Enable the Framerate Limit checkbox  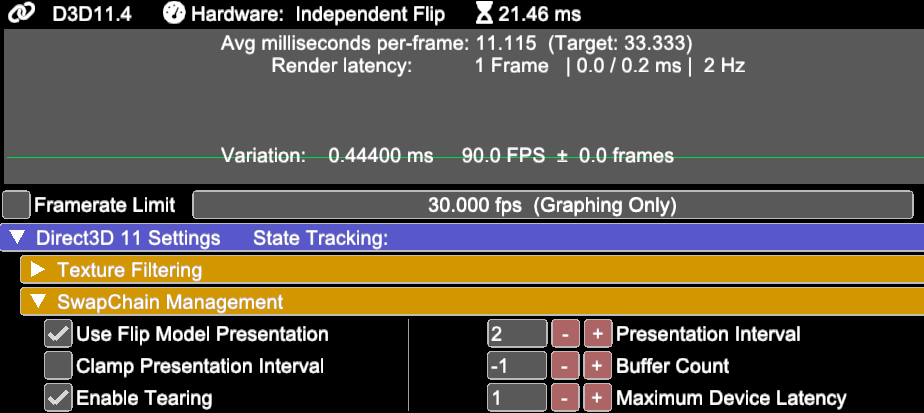[x=16, y=205]
